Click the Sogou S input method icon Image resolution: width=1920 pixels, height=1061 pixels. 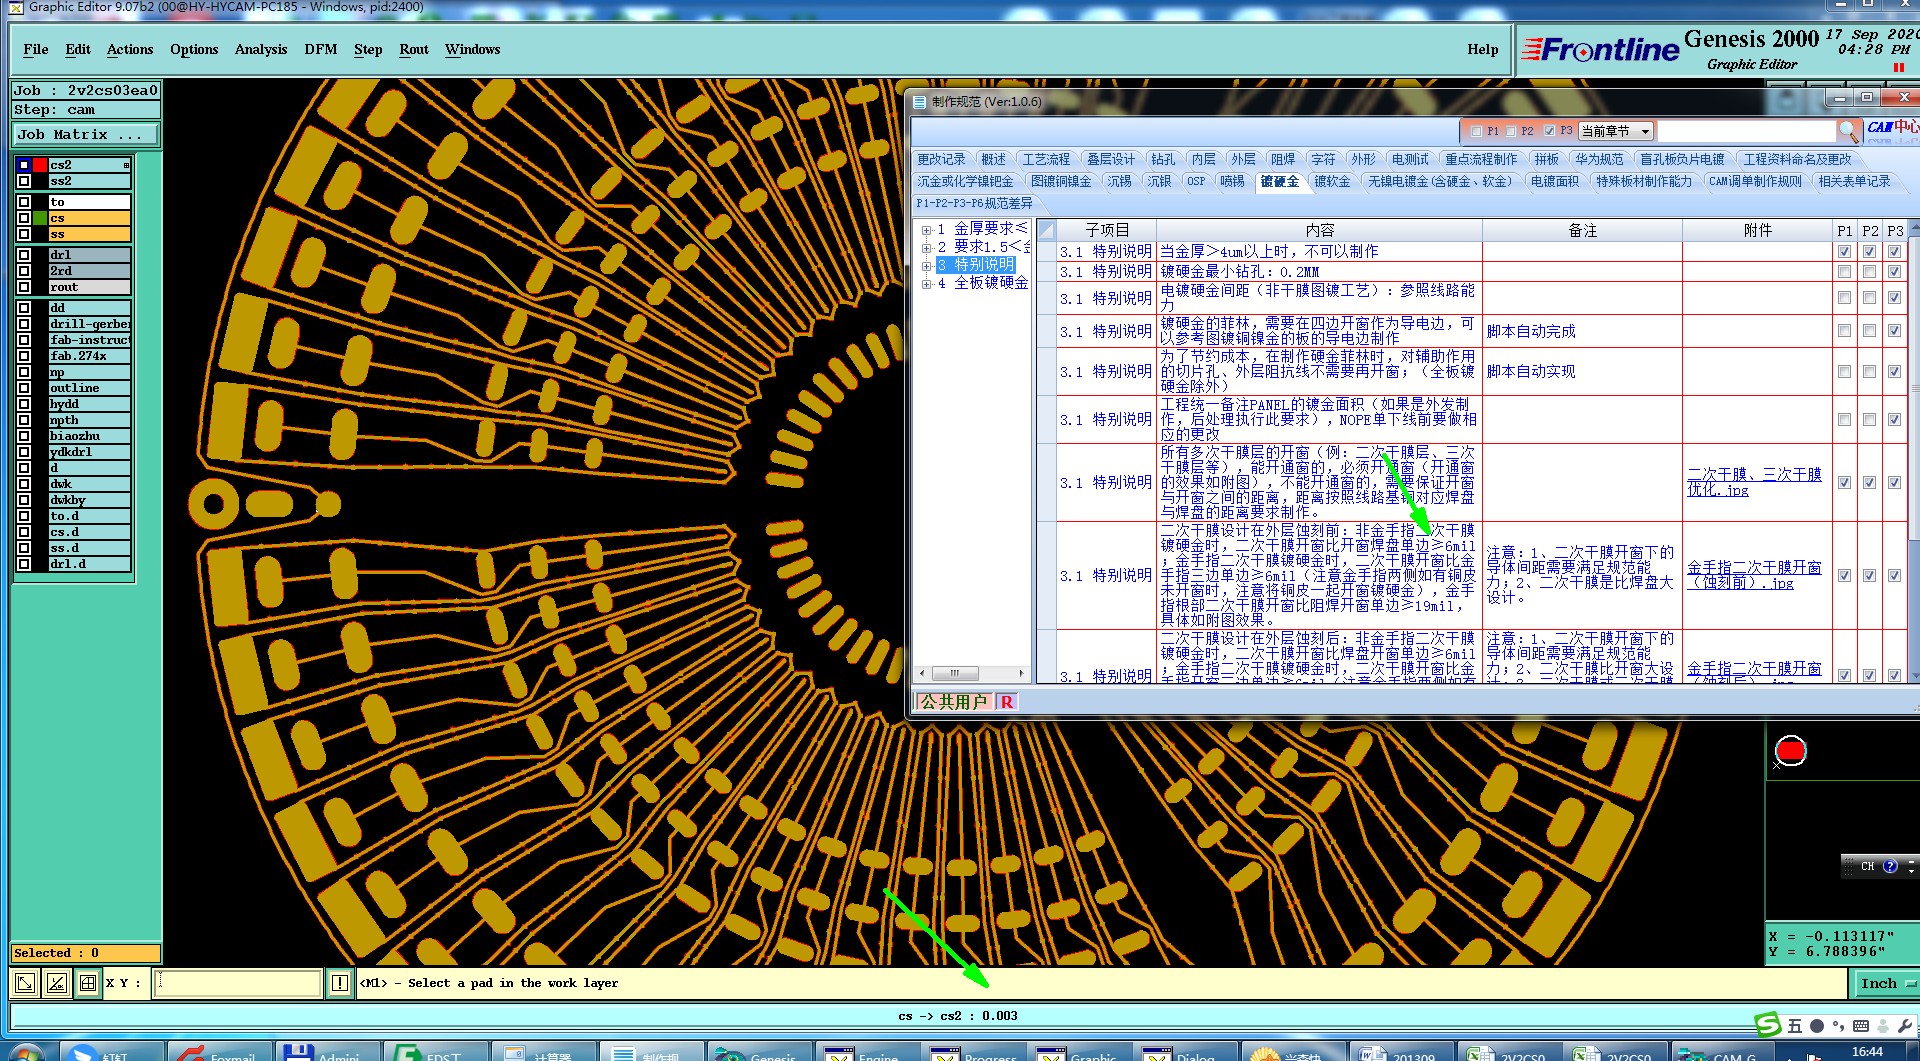[x=1769, y=1025]
